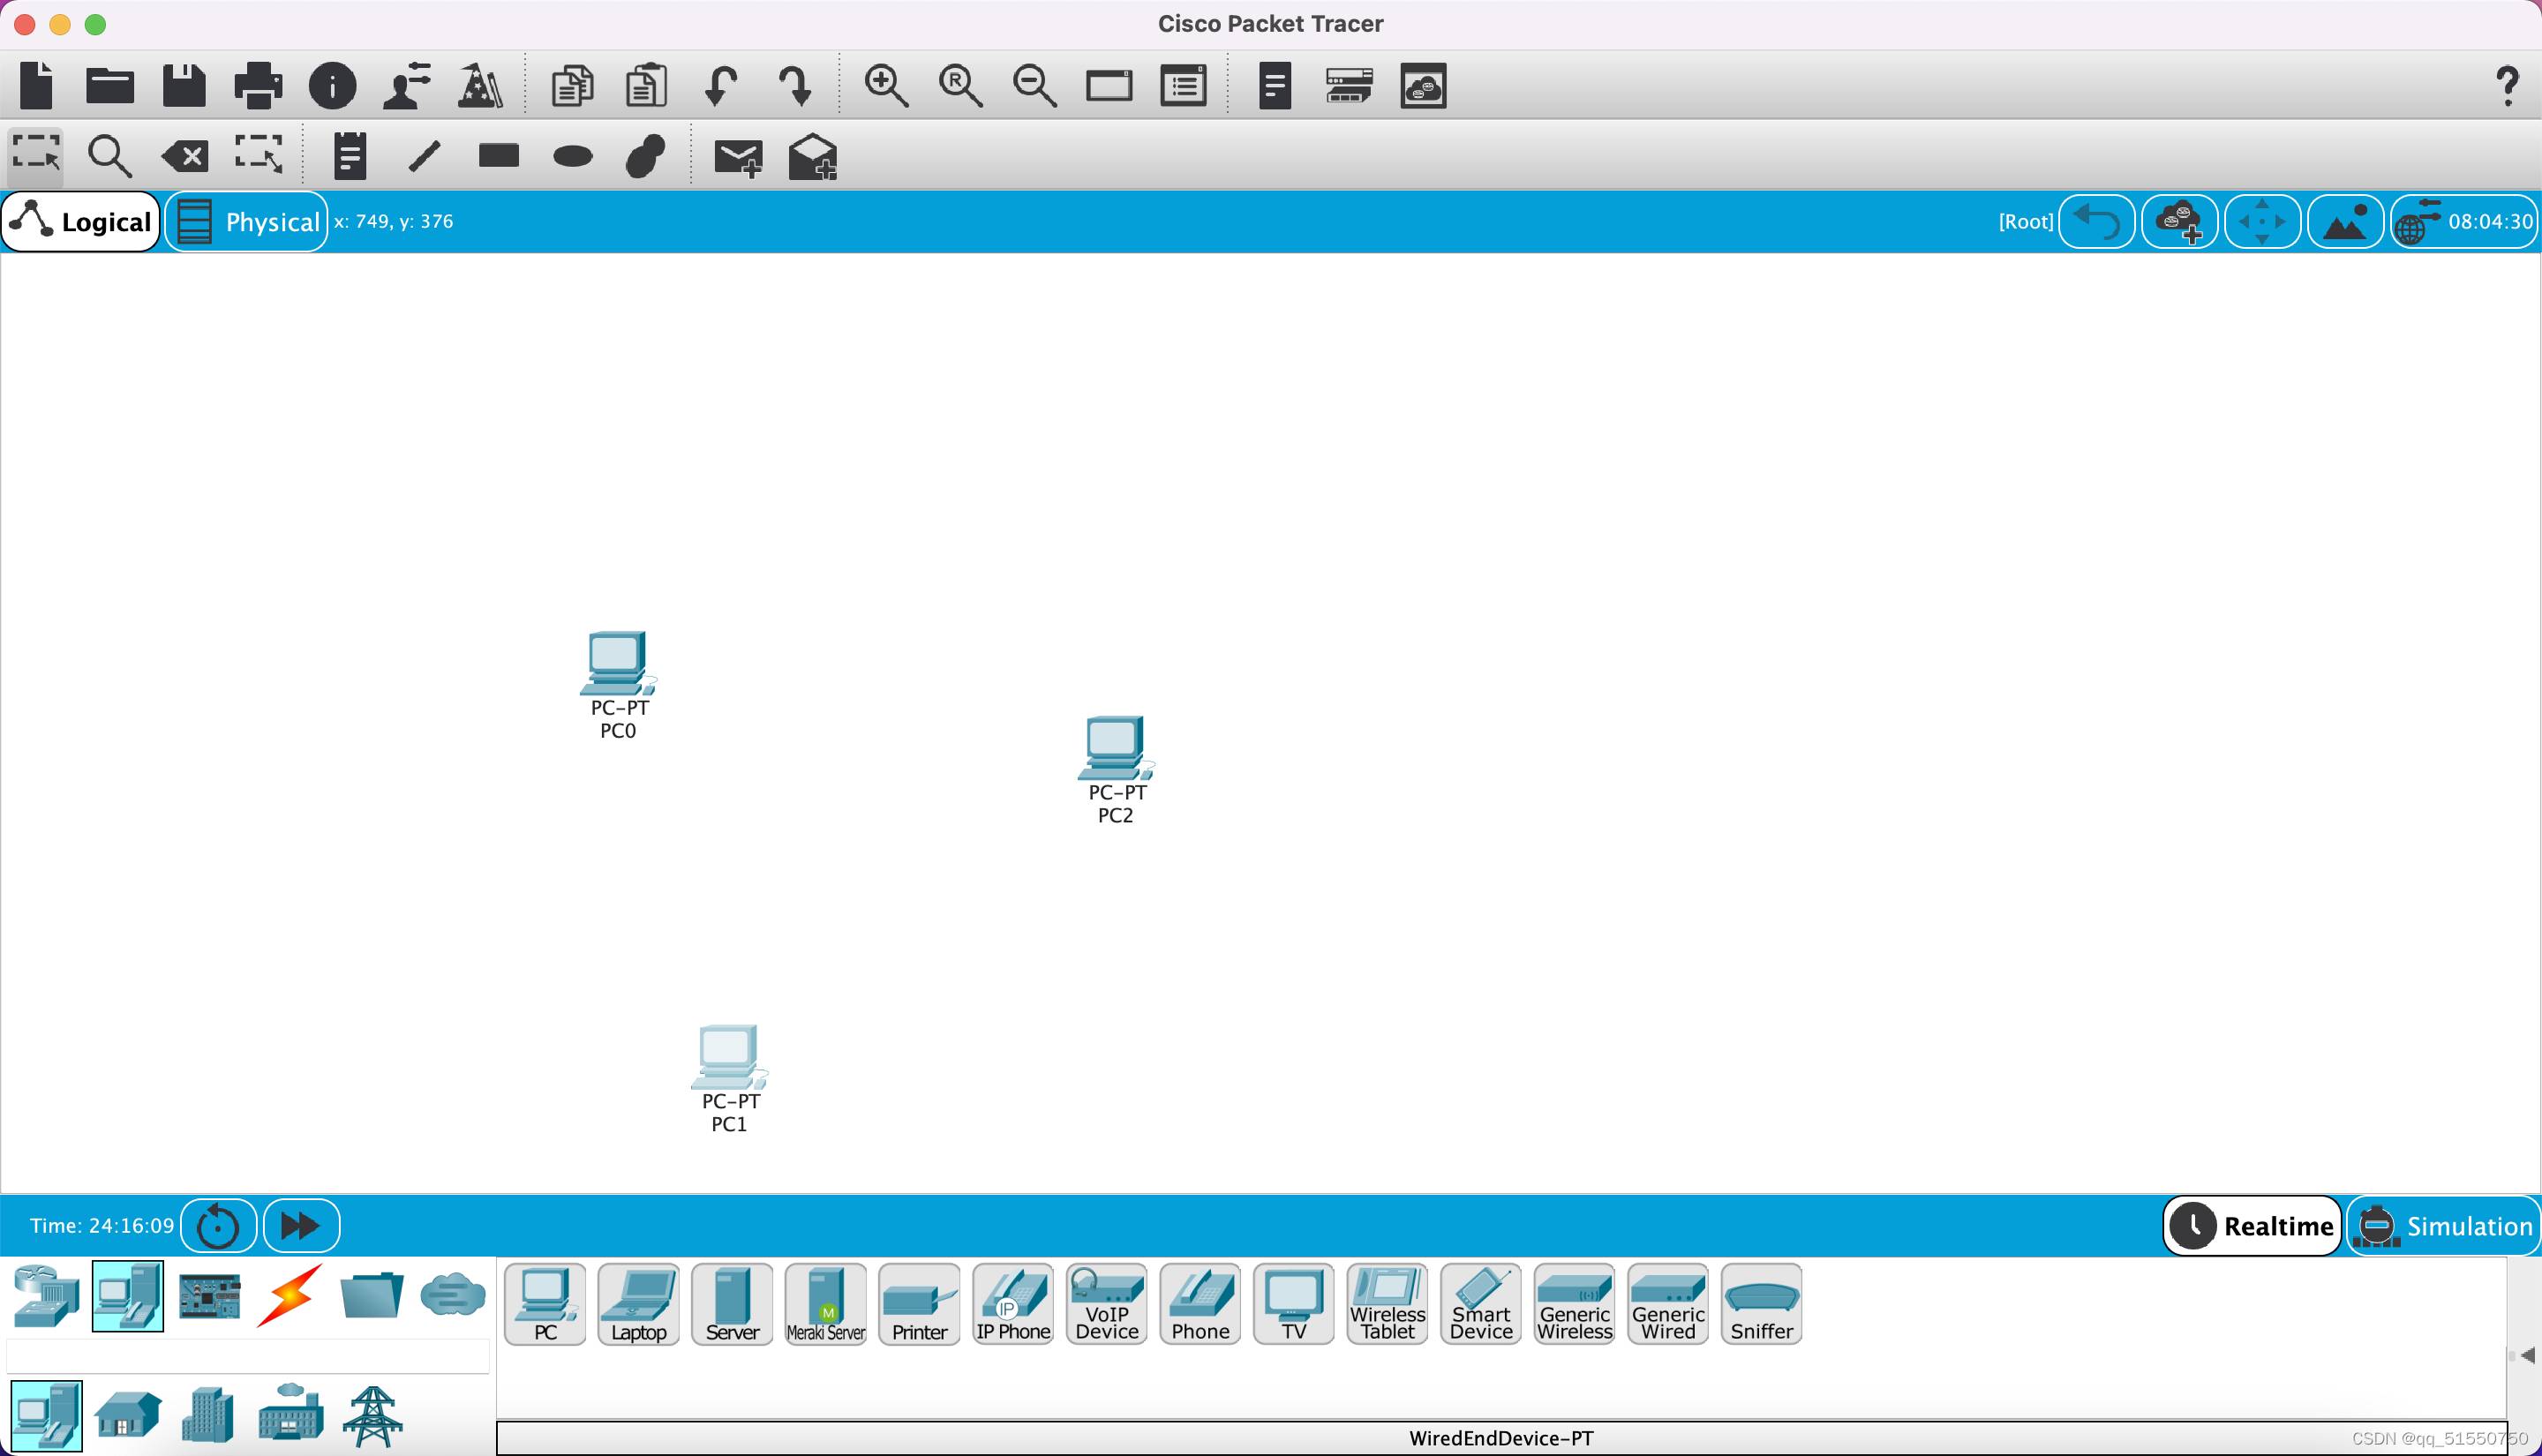Pick the IP Phone device
The height and width of the screenshot is (1456, 2542).
(1013, 1304)
